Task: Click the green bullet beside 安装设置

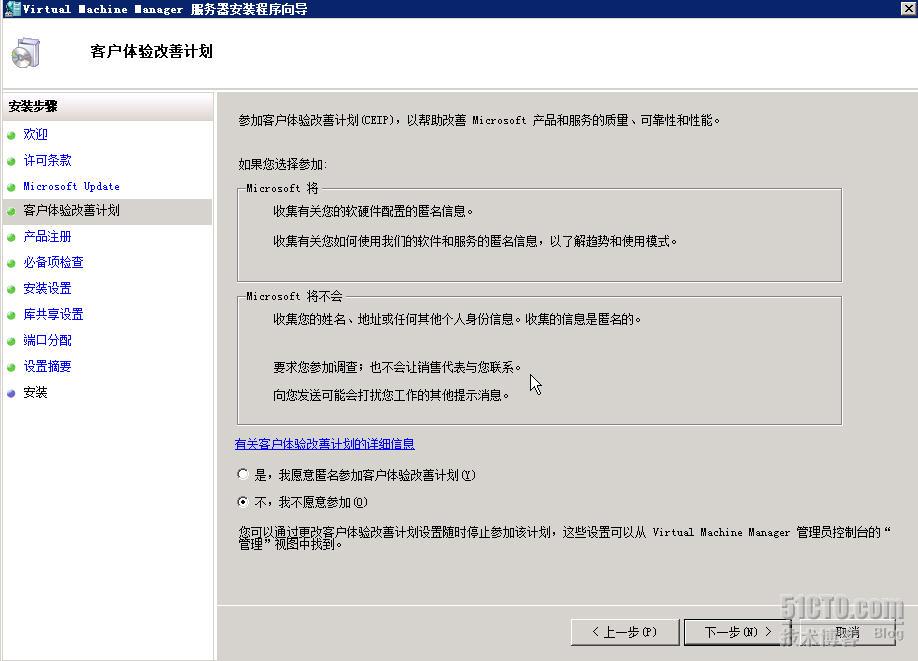Action: (x=11, y=289)
